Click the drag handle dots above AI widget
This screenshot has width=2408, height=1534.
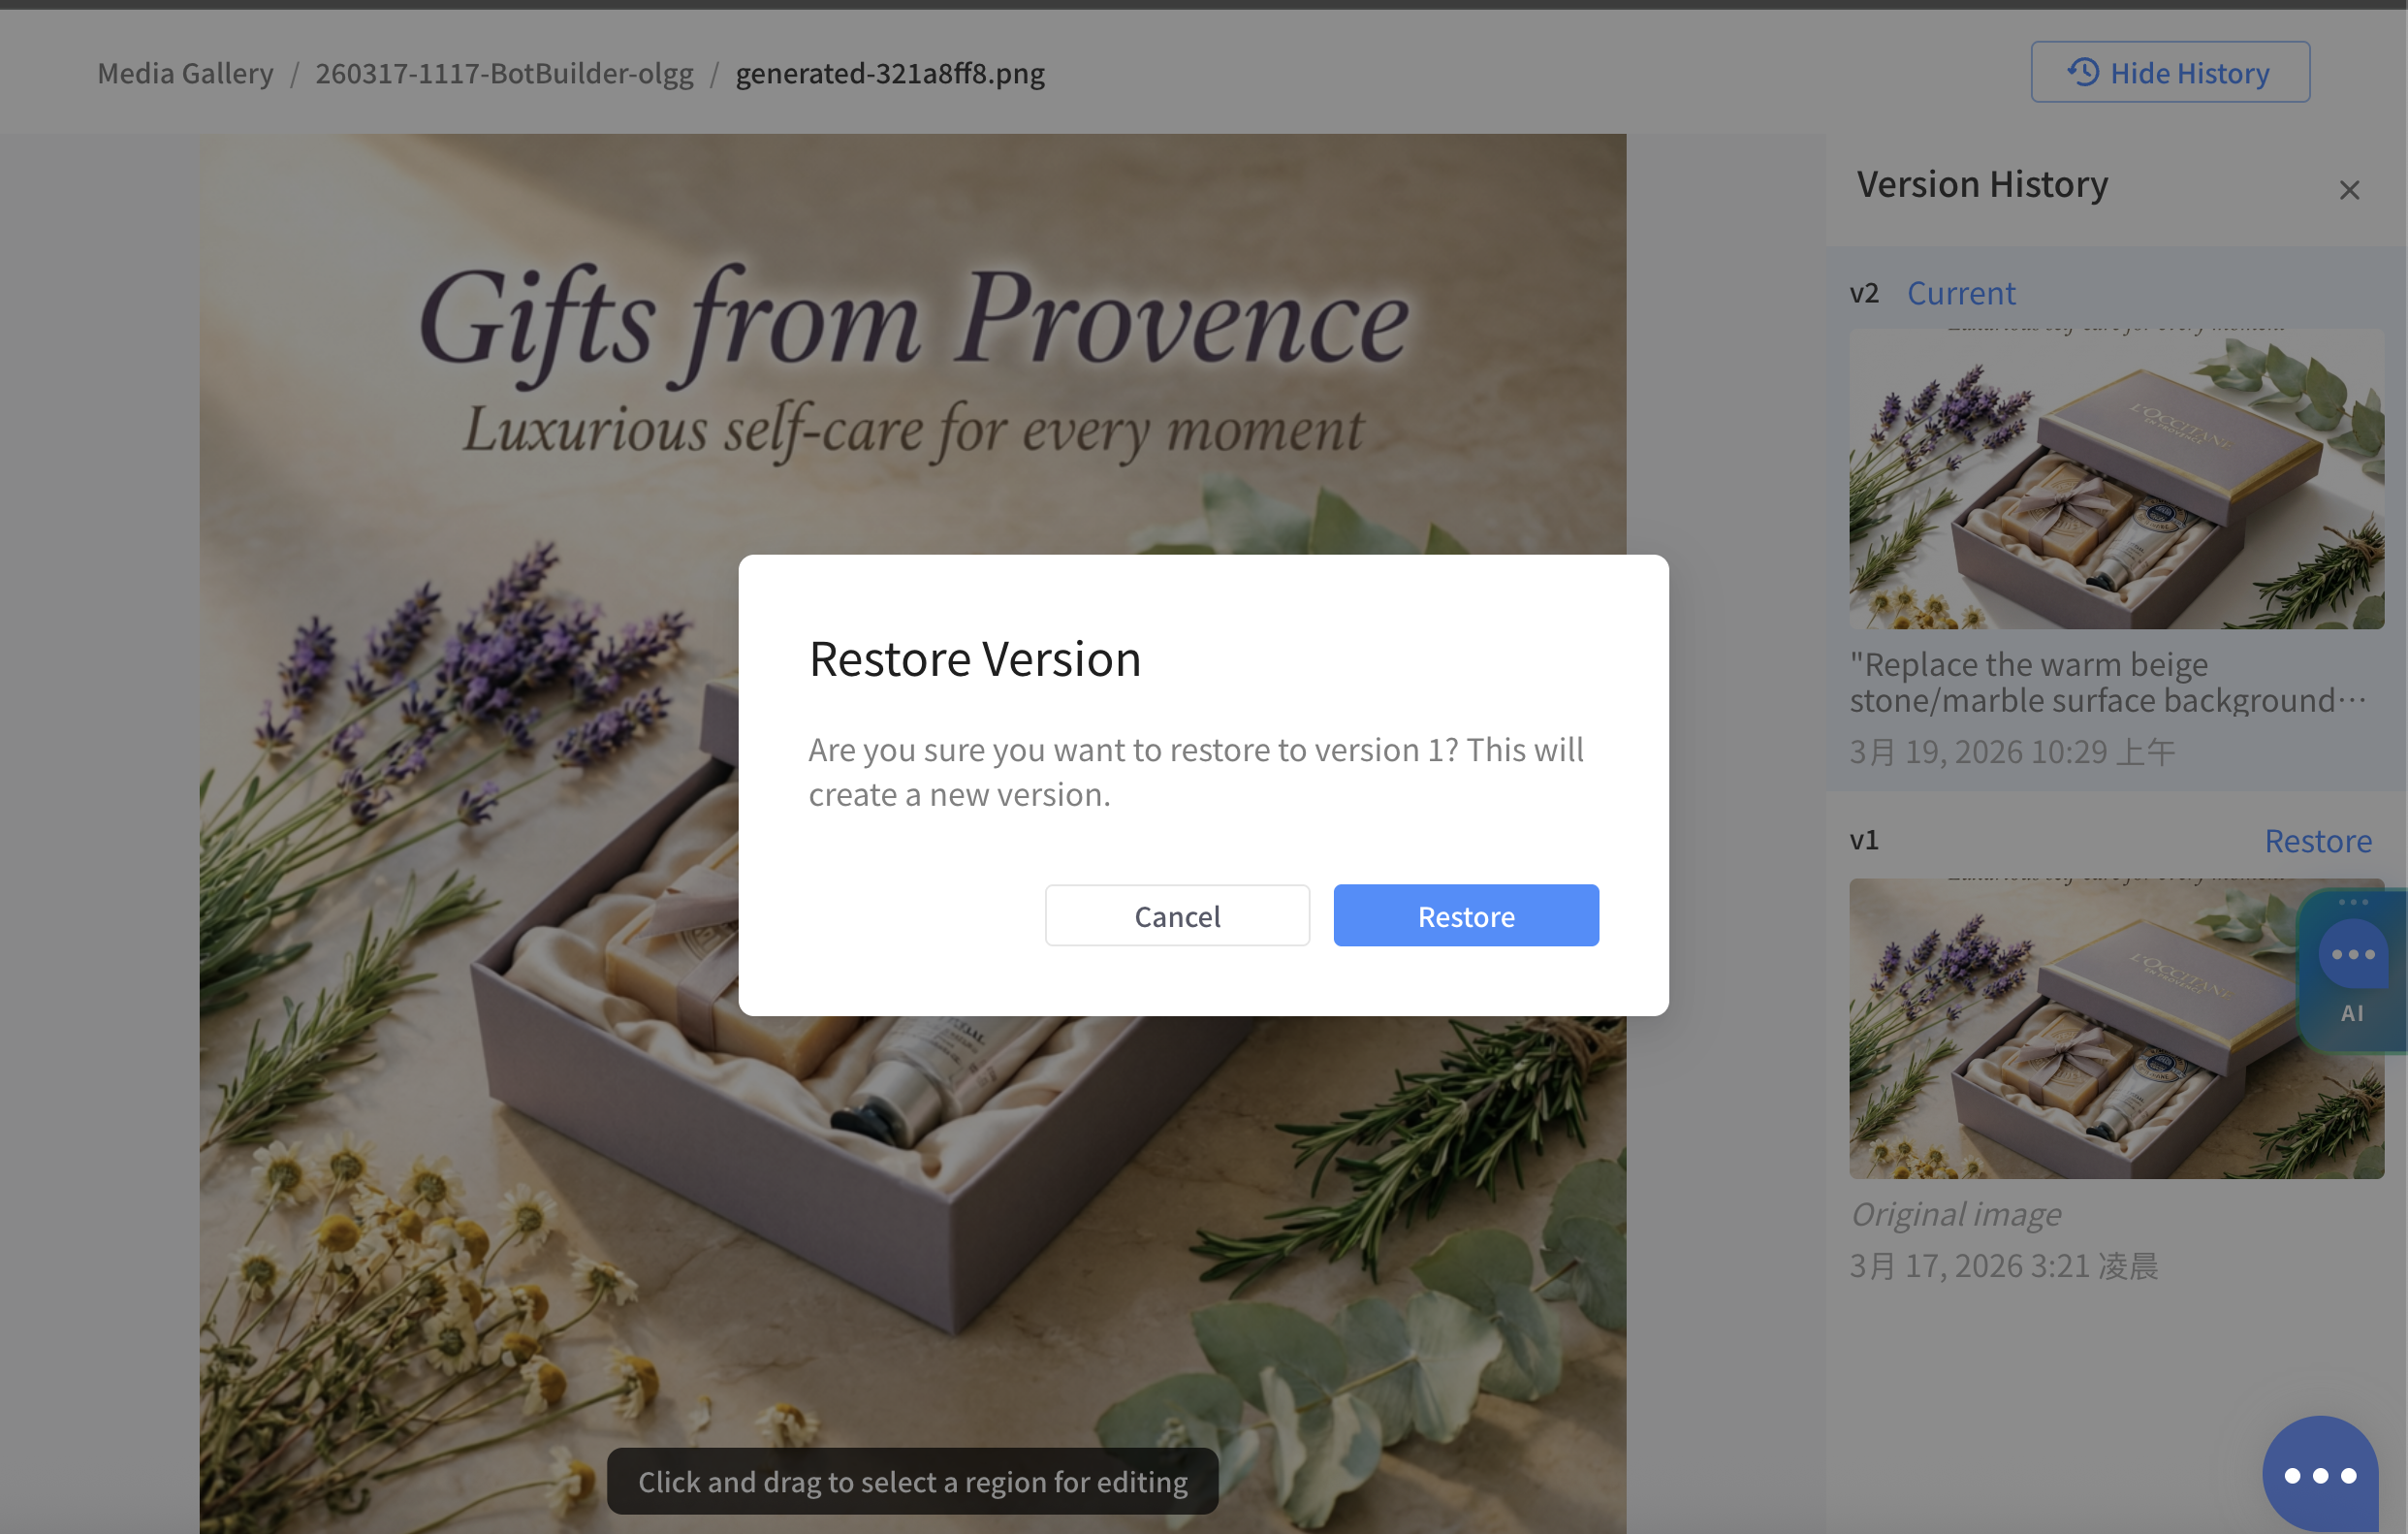click(x=2352, y=901)
